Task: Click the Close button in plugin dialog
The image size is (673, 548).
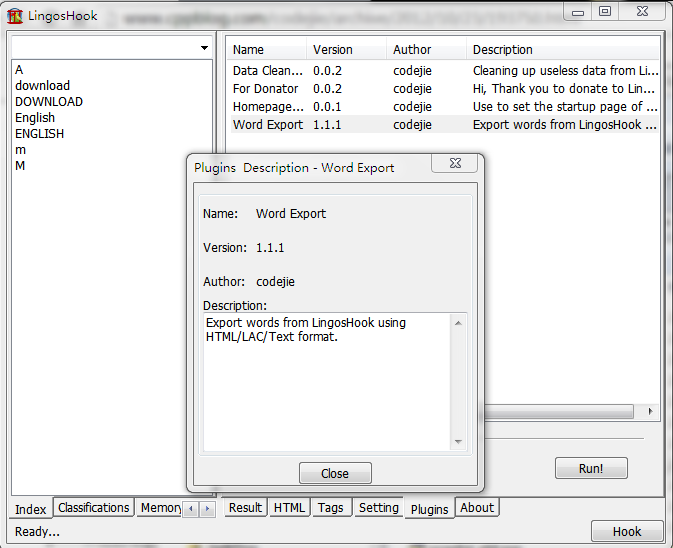Action: pyautogui.click(x=335, y=473)
